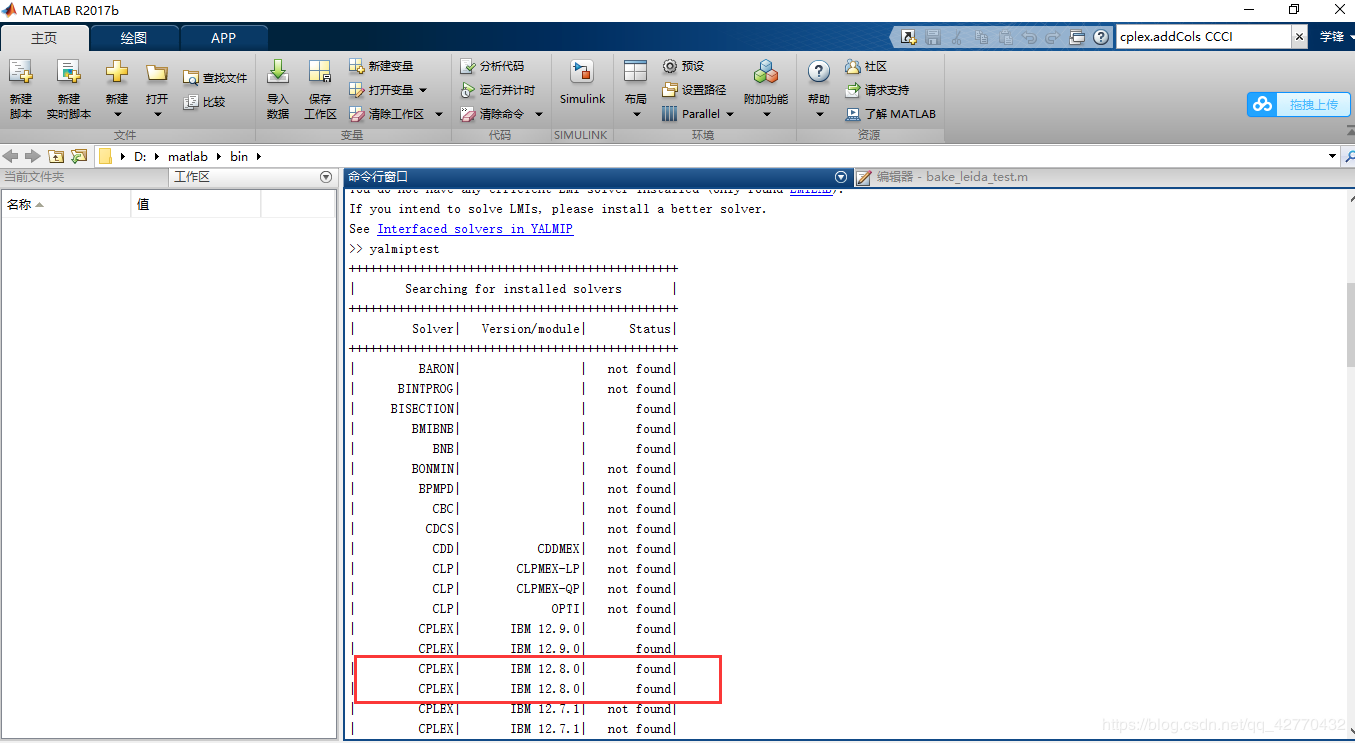1355x743 pixels.
Task: Open the 工作区 panel actions menu
Action: coord(325,177)
